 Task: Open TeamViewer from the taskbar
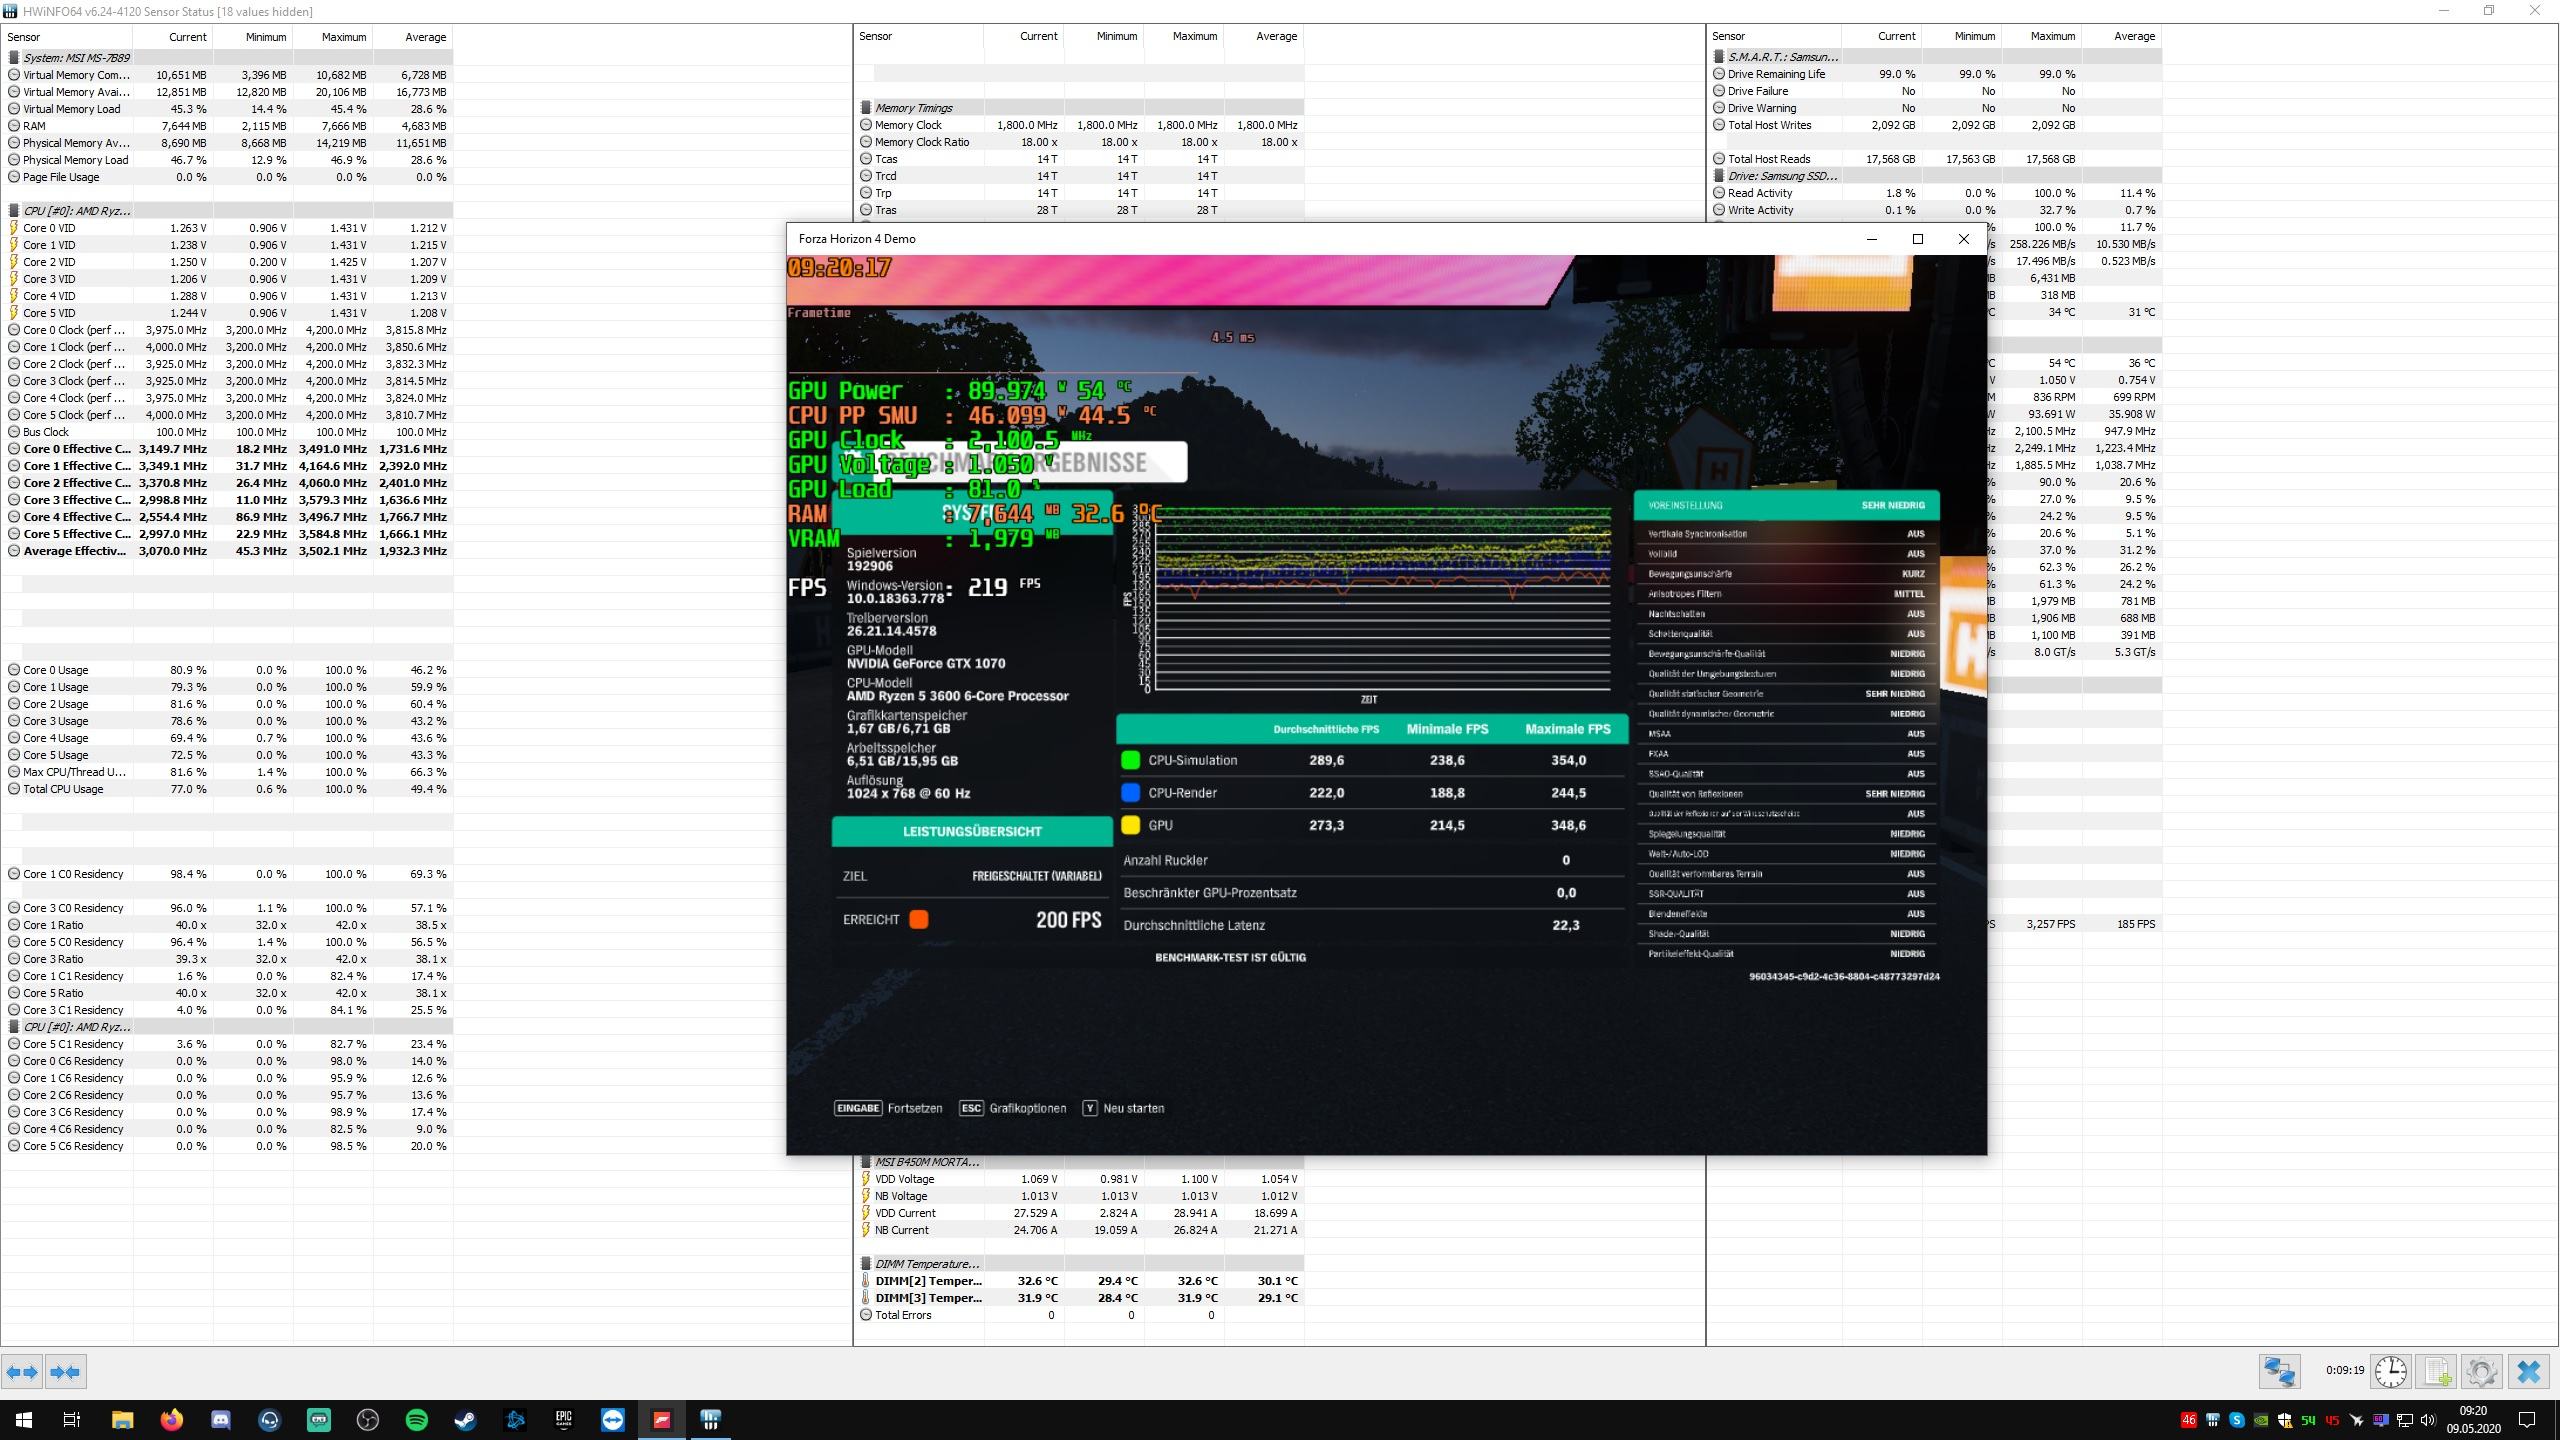612,1420
